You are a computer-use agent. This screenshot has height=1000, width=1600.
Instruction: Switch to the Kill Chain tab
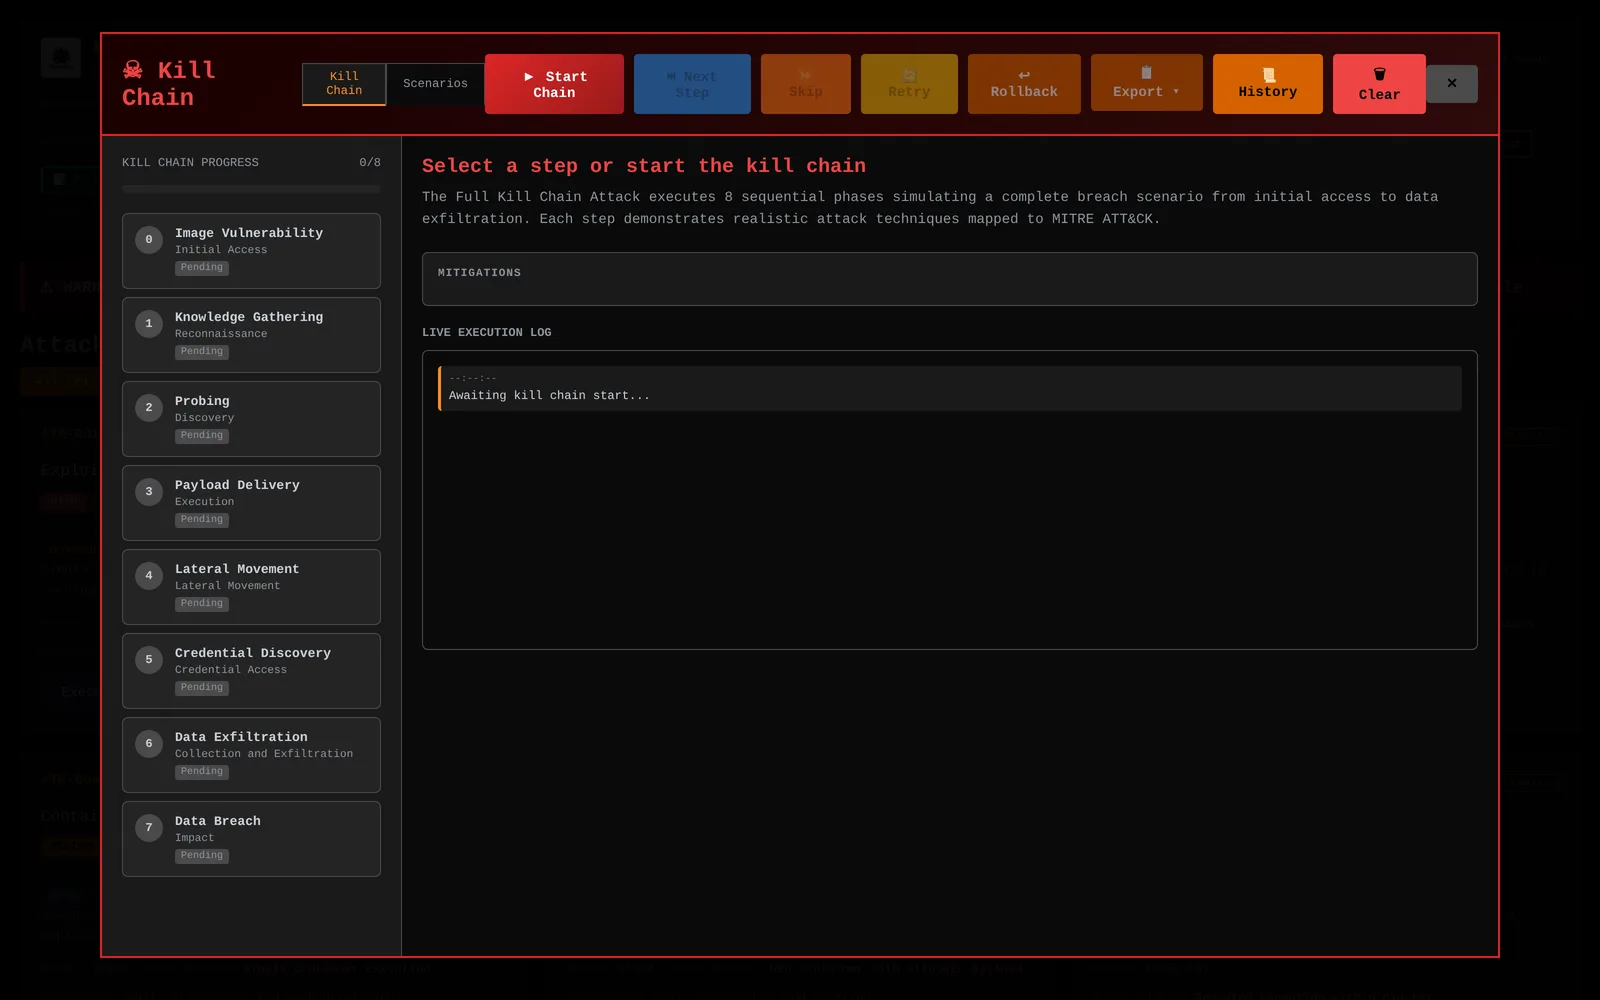pyautogui.click(x=344, y=84)
